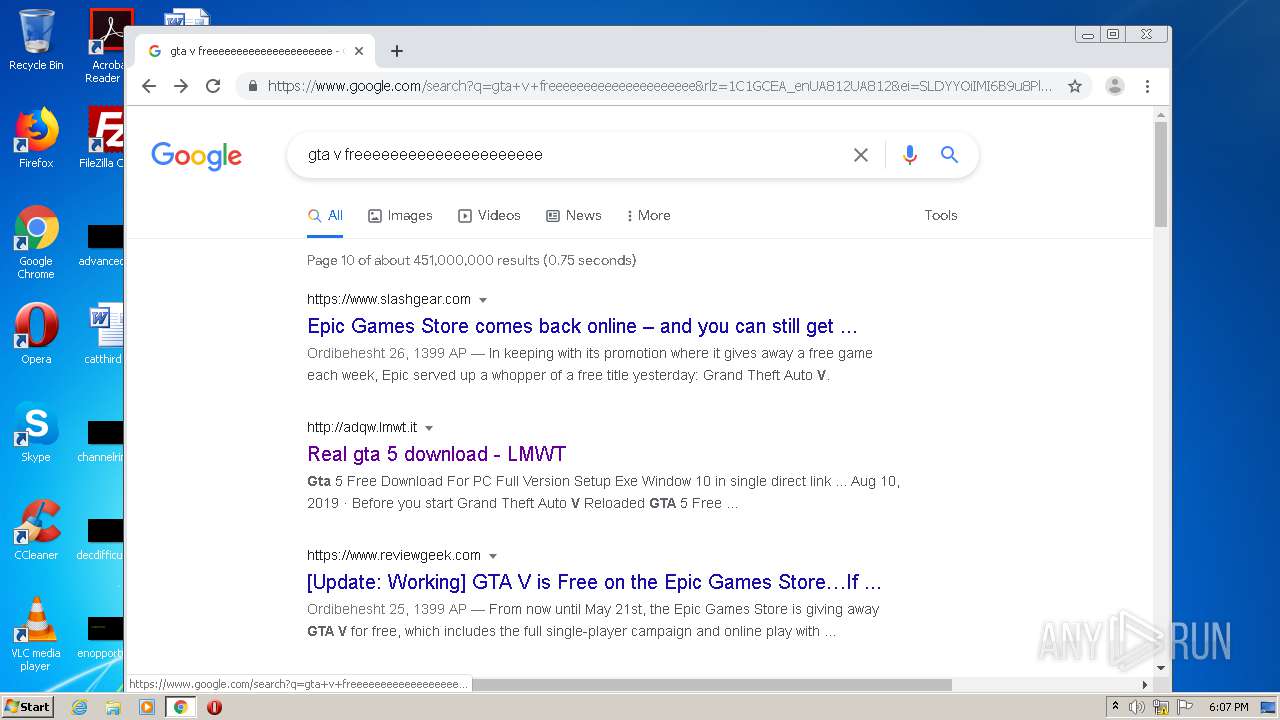Close the gta v search tab
The image size is (1280, 720).
pos(358,51)
